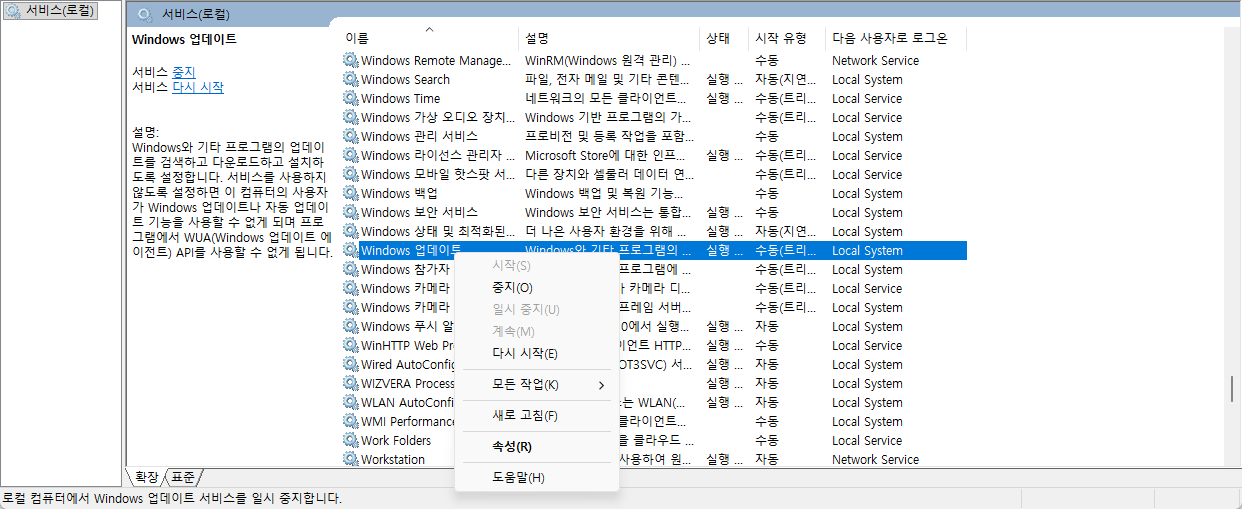Screen dimensions: 1242x509
Task: Click the 서비스(로컬) icon in the header bar
Action: point(145,15)
